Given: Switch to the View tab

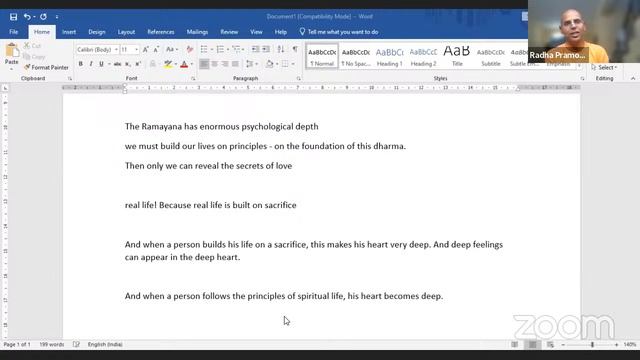Looking at the screenshot, I should (x=256, y=32).
